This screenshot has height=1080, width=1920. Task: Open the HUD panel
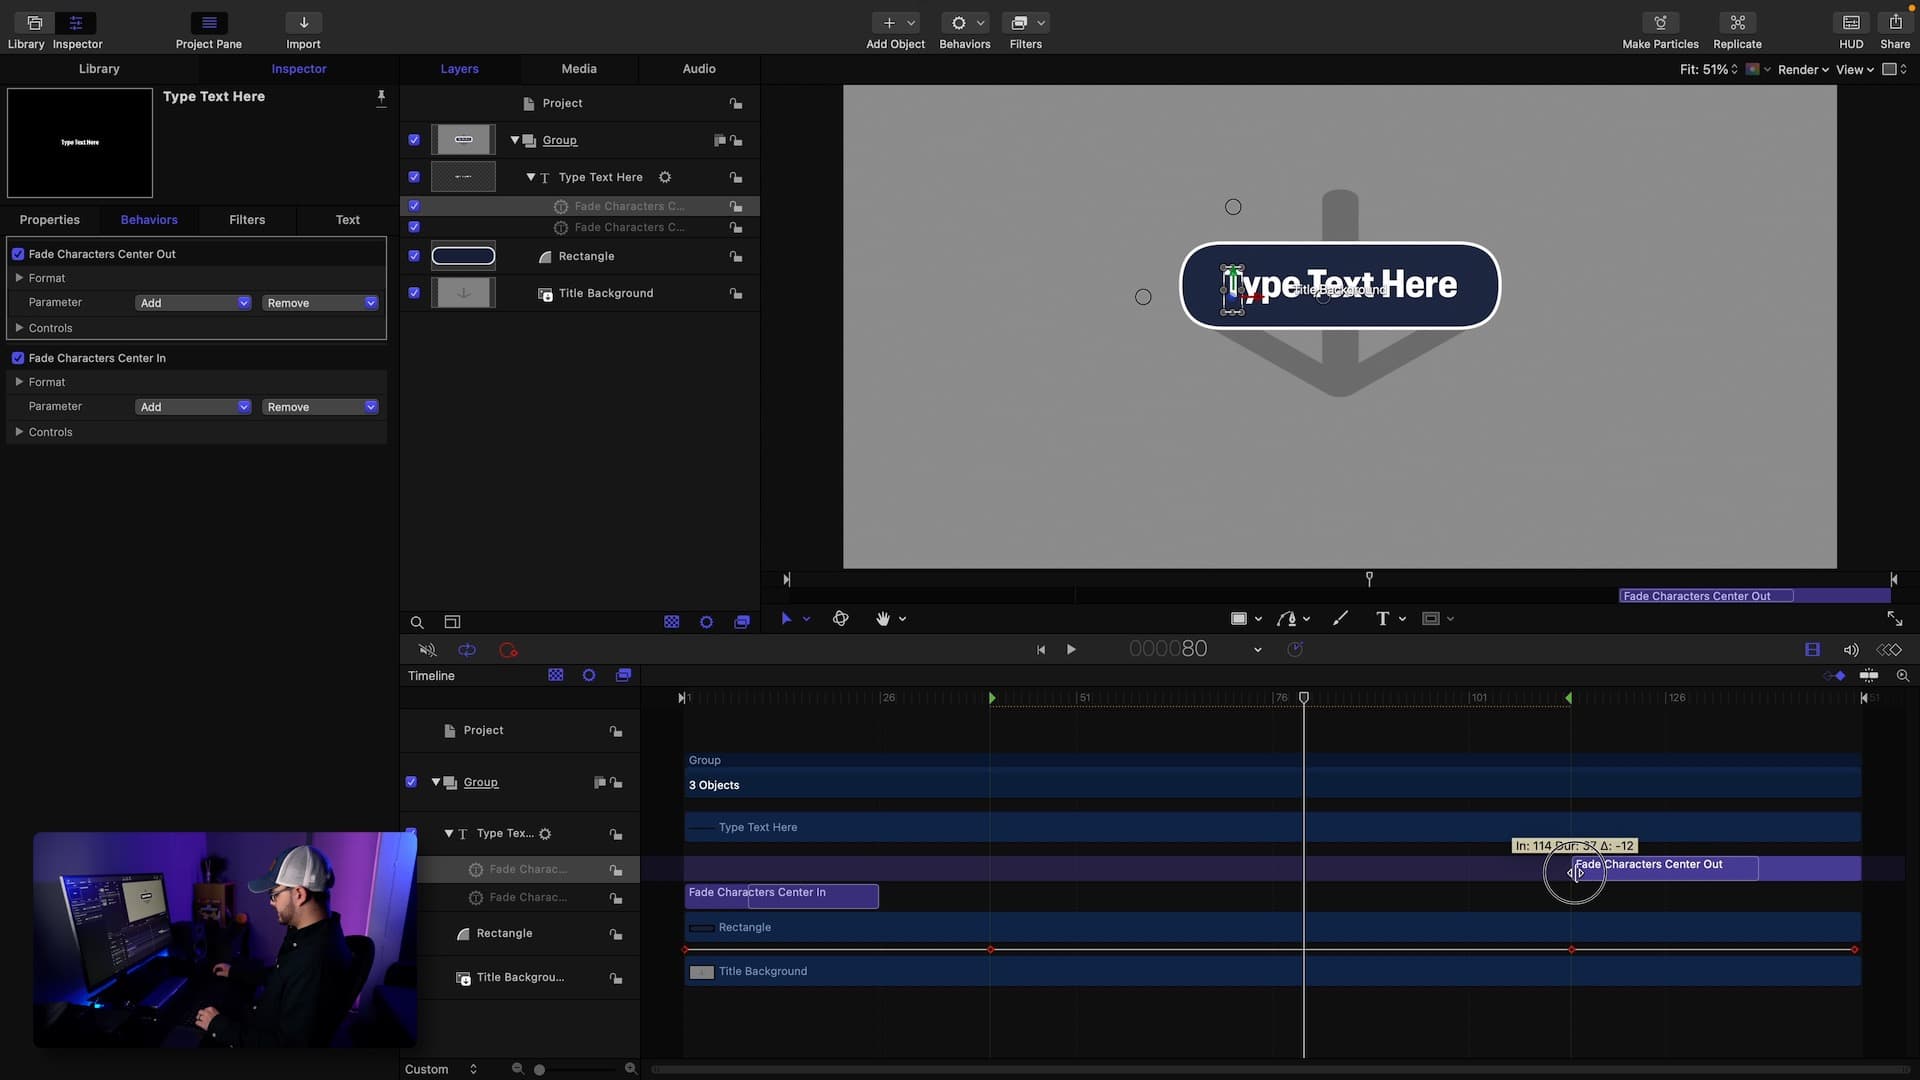(x=1851, y=23)
